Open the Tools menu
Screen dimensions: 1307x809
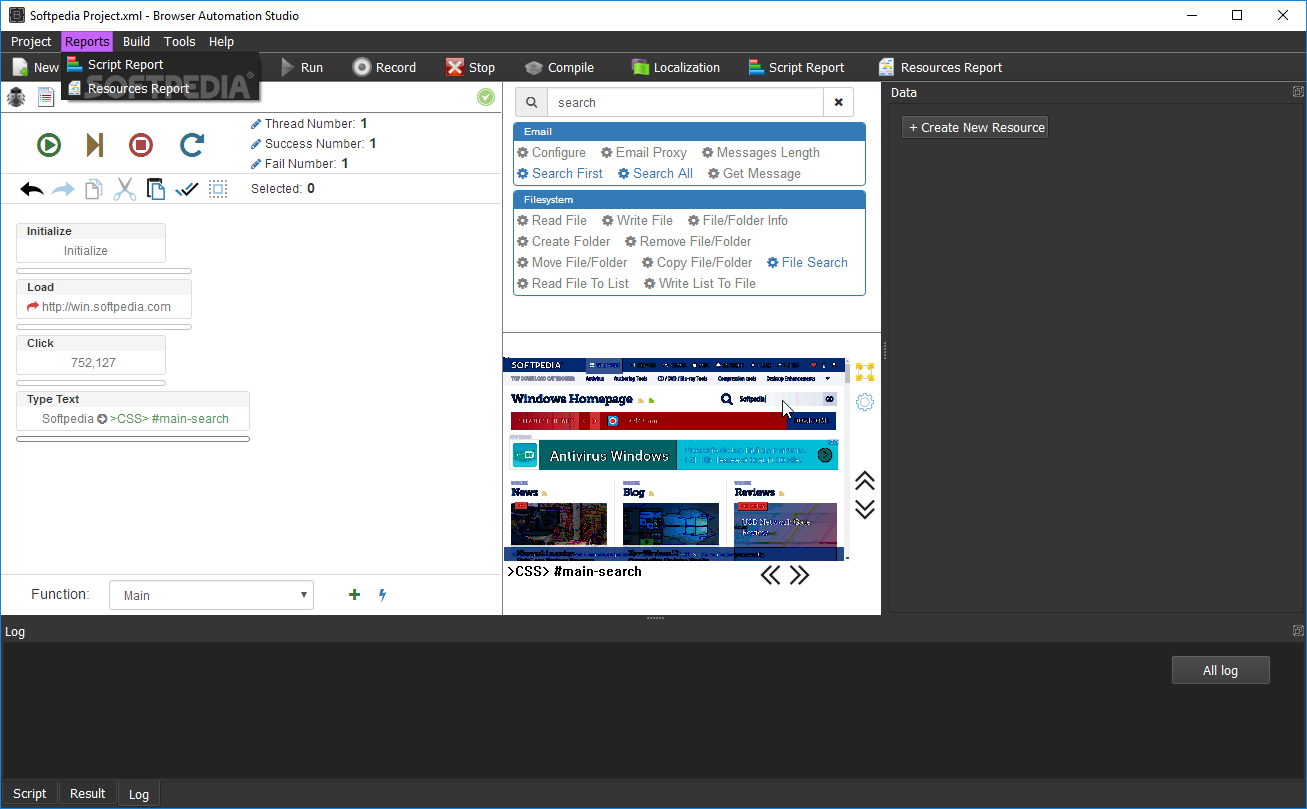180,41
